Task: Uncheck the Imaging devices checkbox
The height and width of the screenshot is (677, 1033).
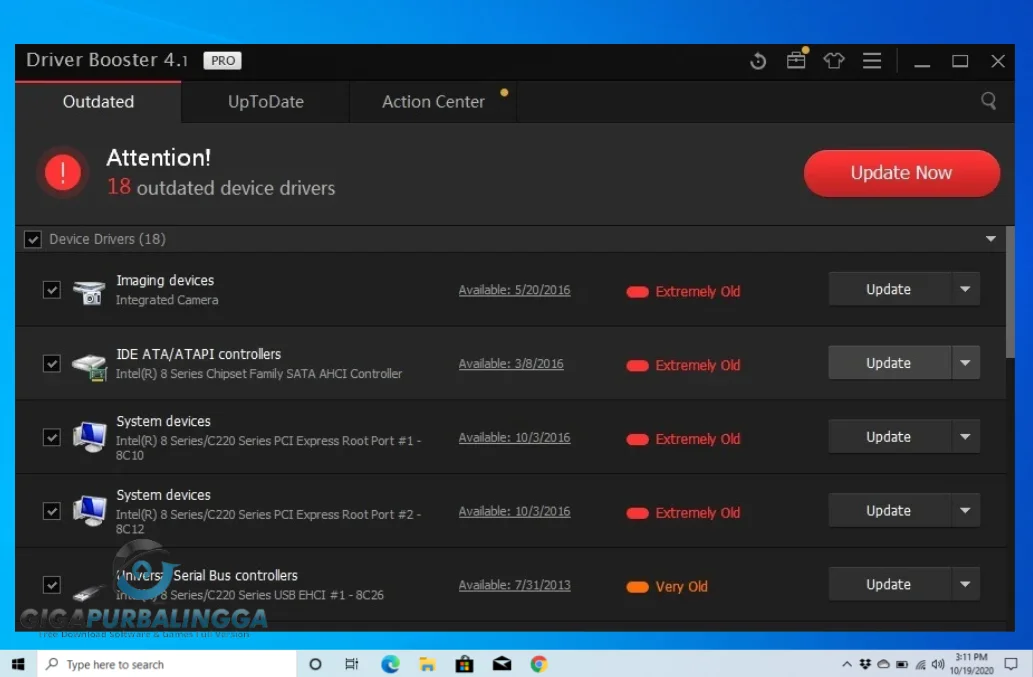Action: 51,290
